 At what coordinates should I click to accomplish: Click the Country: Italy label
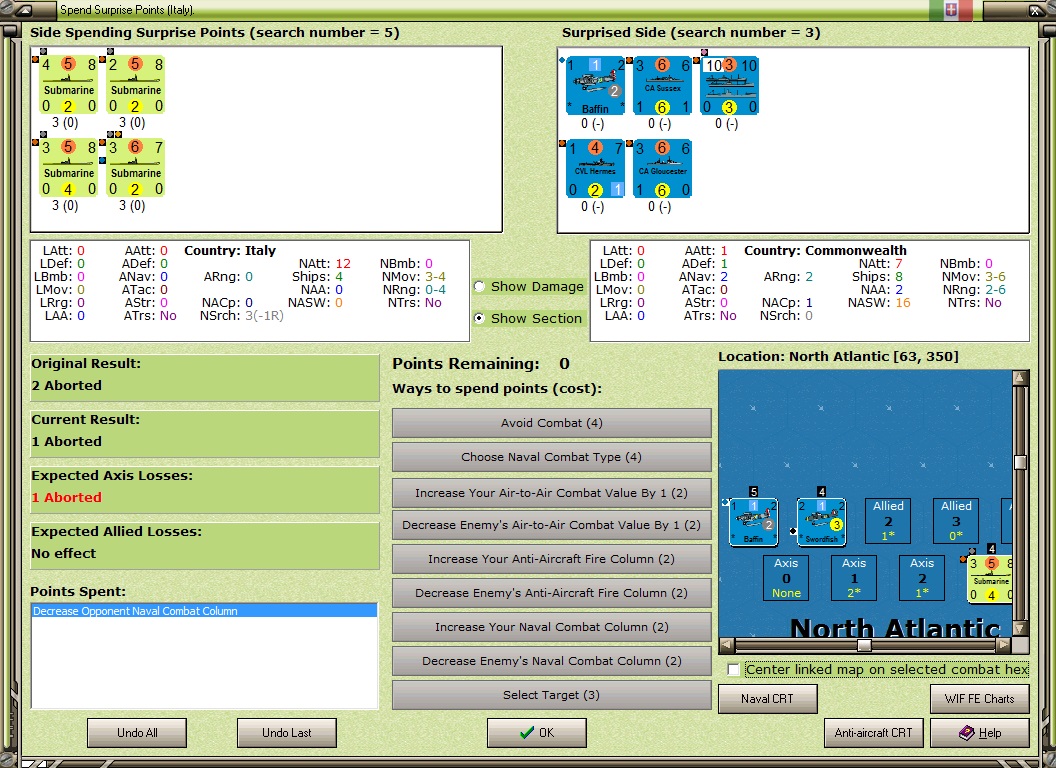230,251
